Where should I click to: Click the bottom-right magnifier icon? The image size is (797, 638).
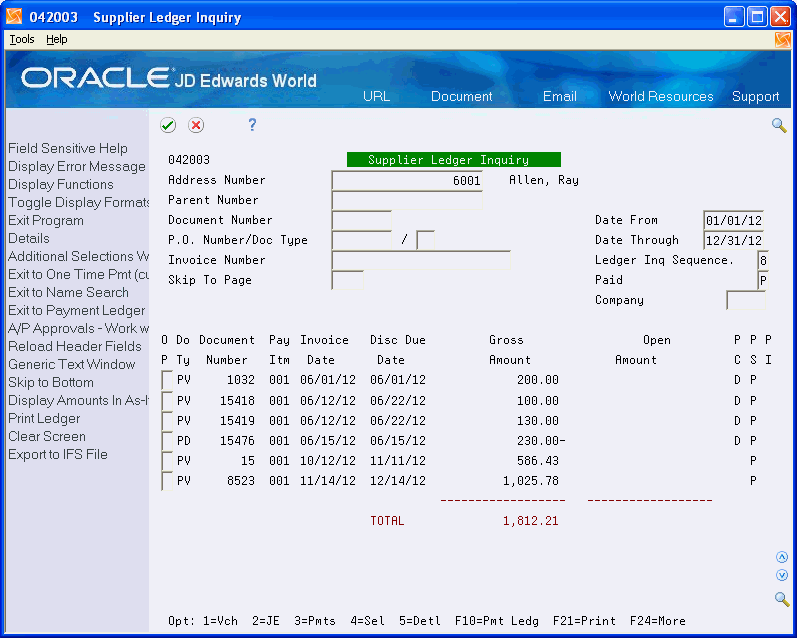pos(782,598)
